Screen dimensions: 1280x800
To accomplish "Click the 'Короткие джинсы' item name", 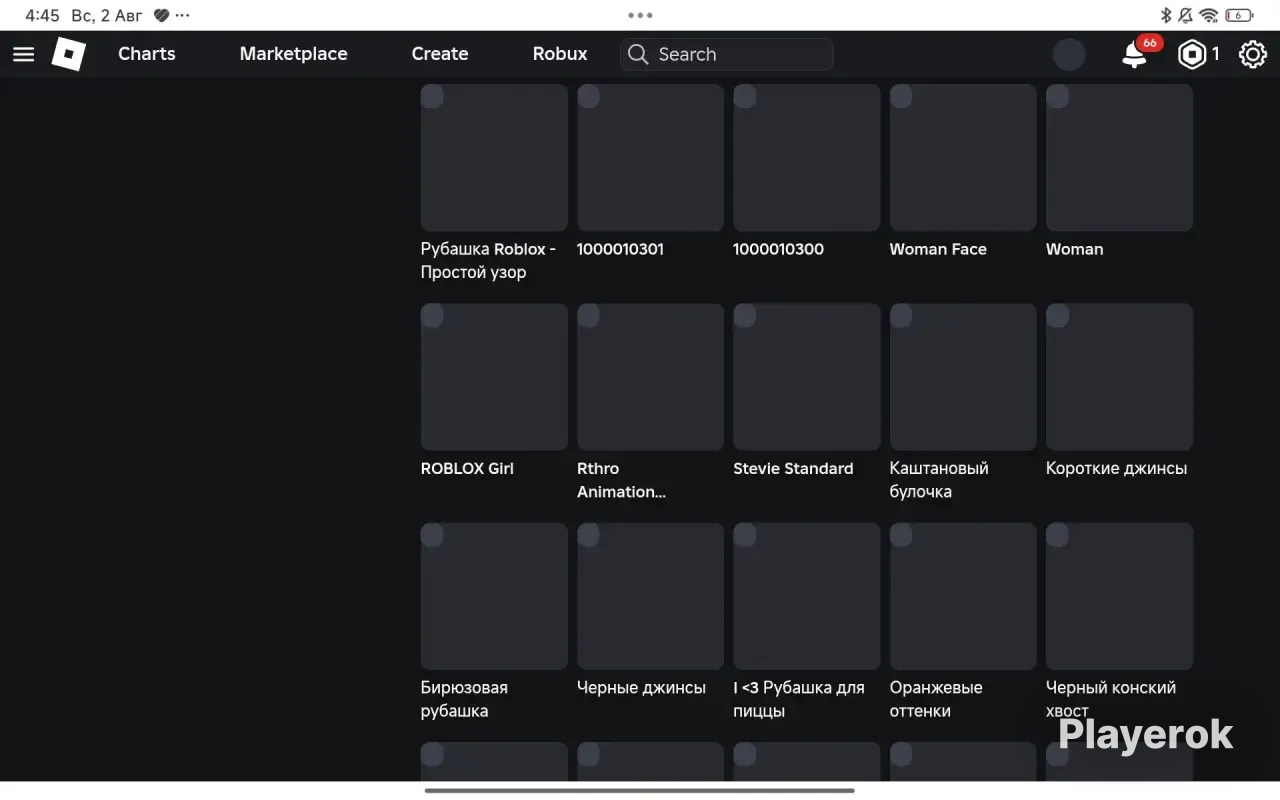I will click(1117, 468).
